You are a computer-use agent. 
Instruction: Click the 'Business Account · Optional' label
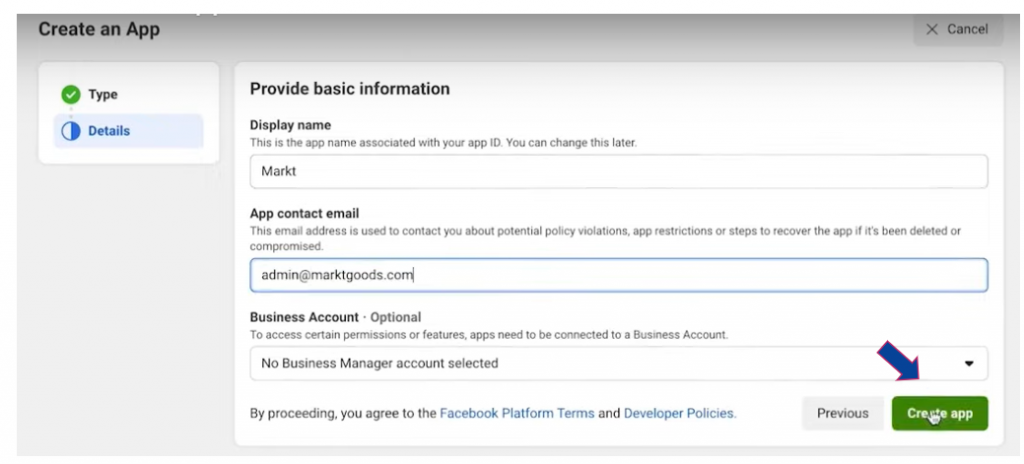click(x=335, y=317)
